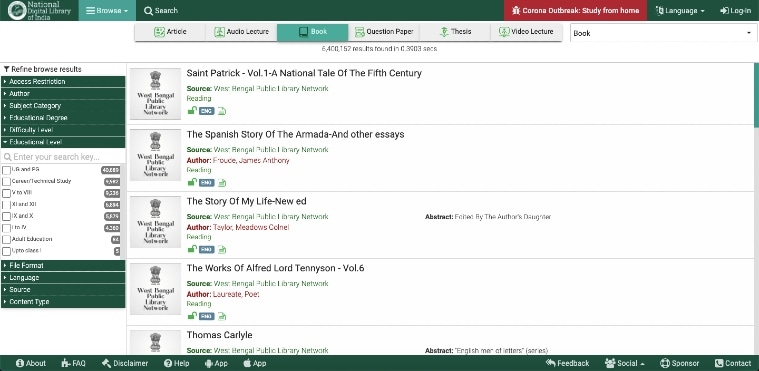Click the ENG language badge under Saint Patrick
Viewport: 759px width, 371px height.
(x=207, y=111)
